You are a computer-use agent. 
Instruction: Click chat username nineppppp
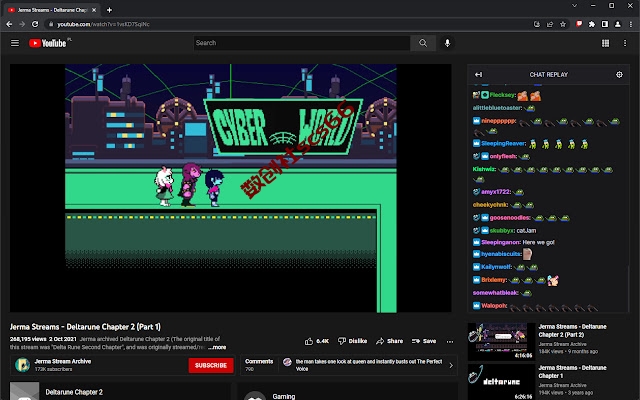[x=499, y=121]
